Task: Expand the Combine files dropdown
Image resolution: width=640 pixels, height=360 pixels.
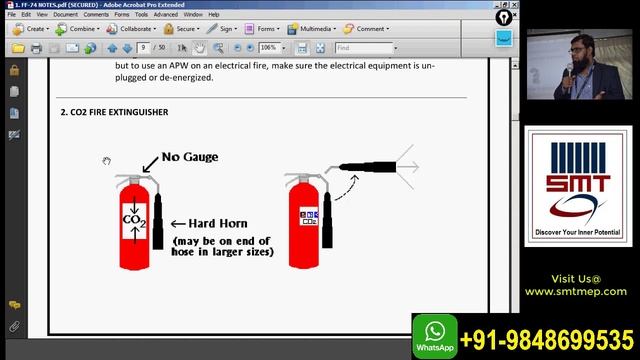Action: click(98, 29)
